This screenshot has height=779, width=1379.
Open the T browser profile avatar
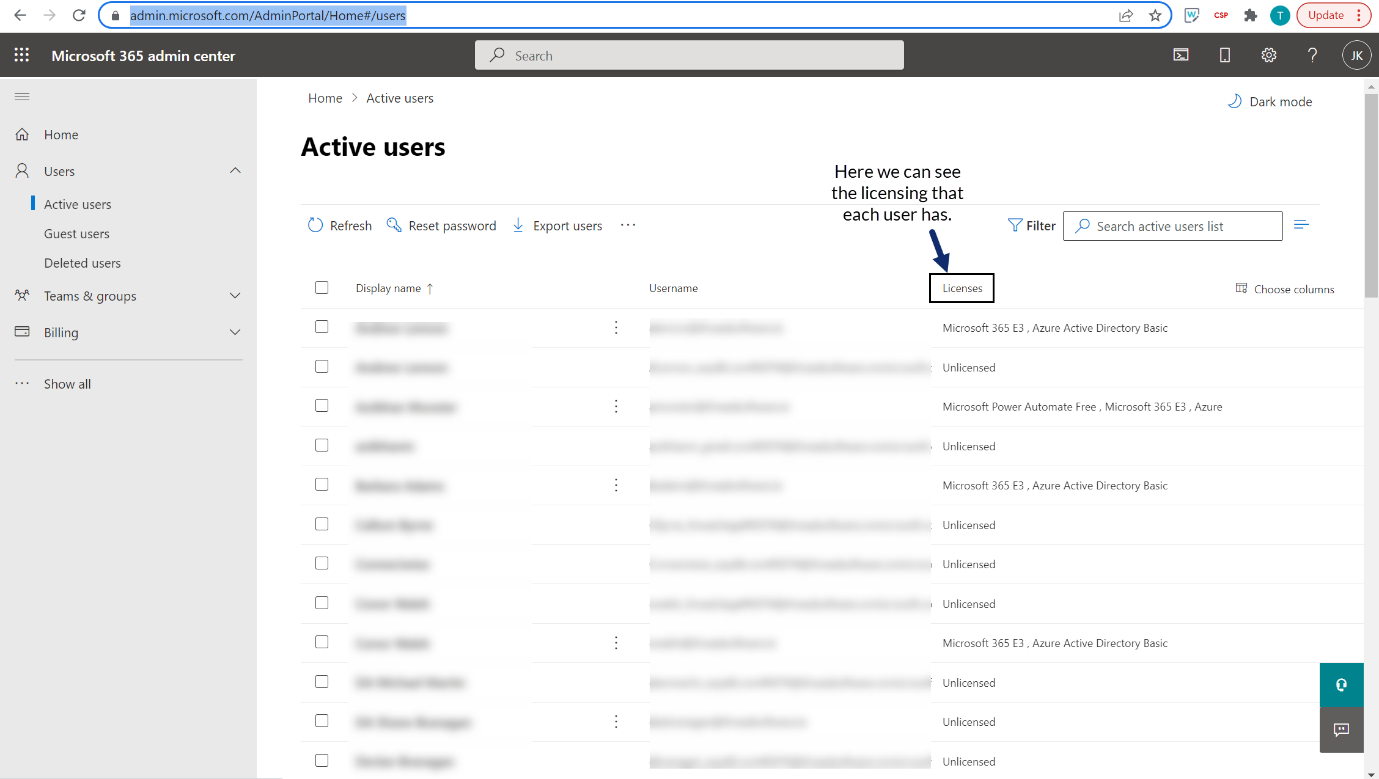[x=1280, y=15]
